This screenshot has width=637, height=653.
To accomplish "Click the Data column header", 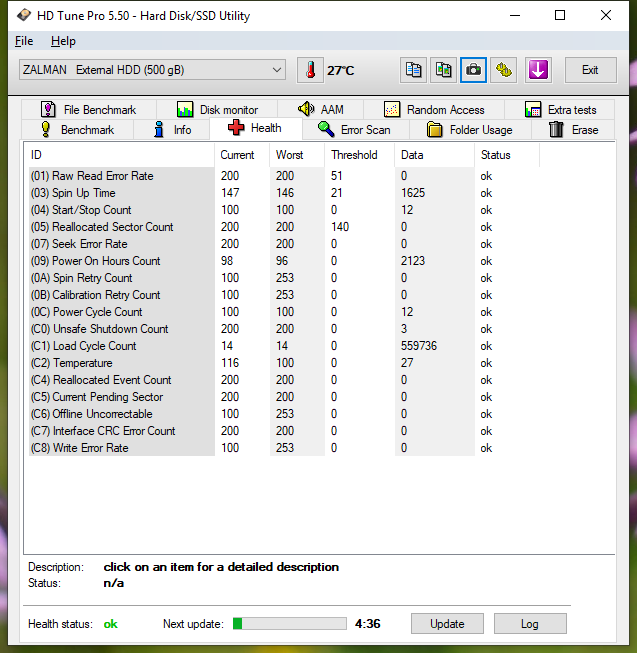I will point(434,155).
